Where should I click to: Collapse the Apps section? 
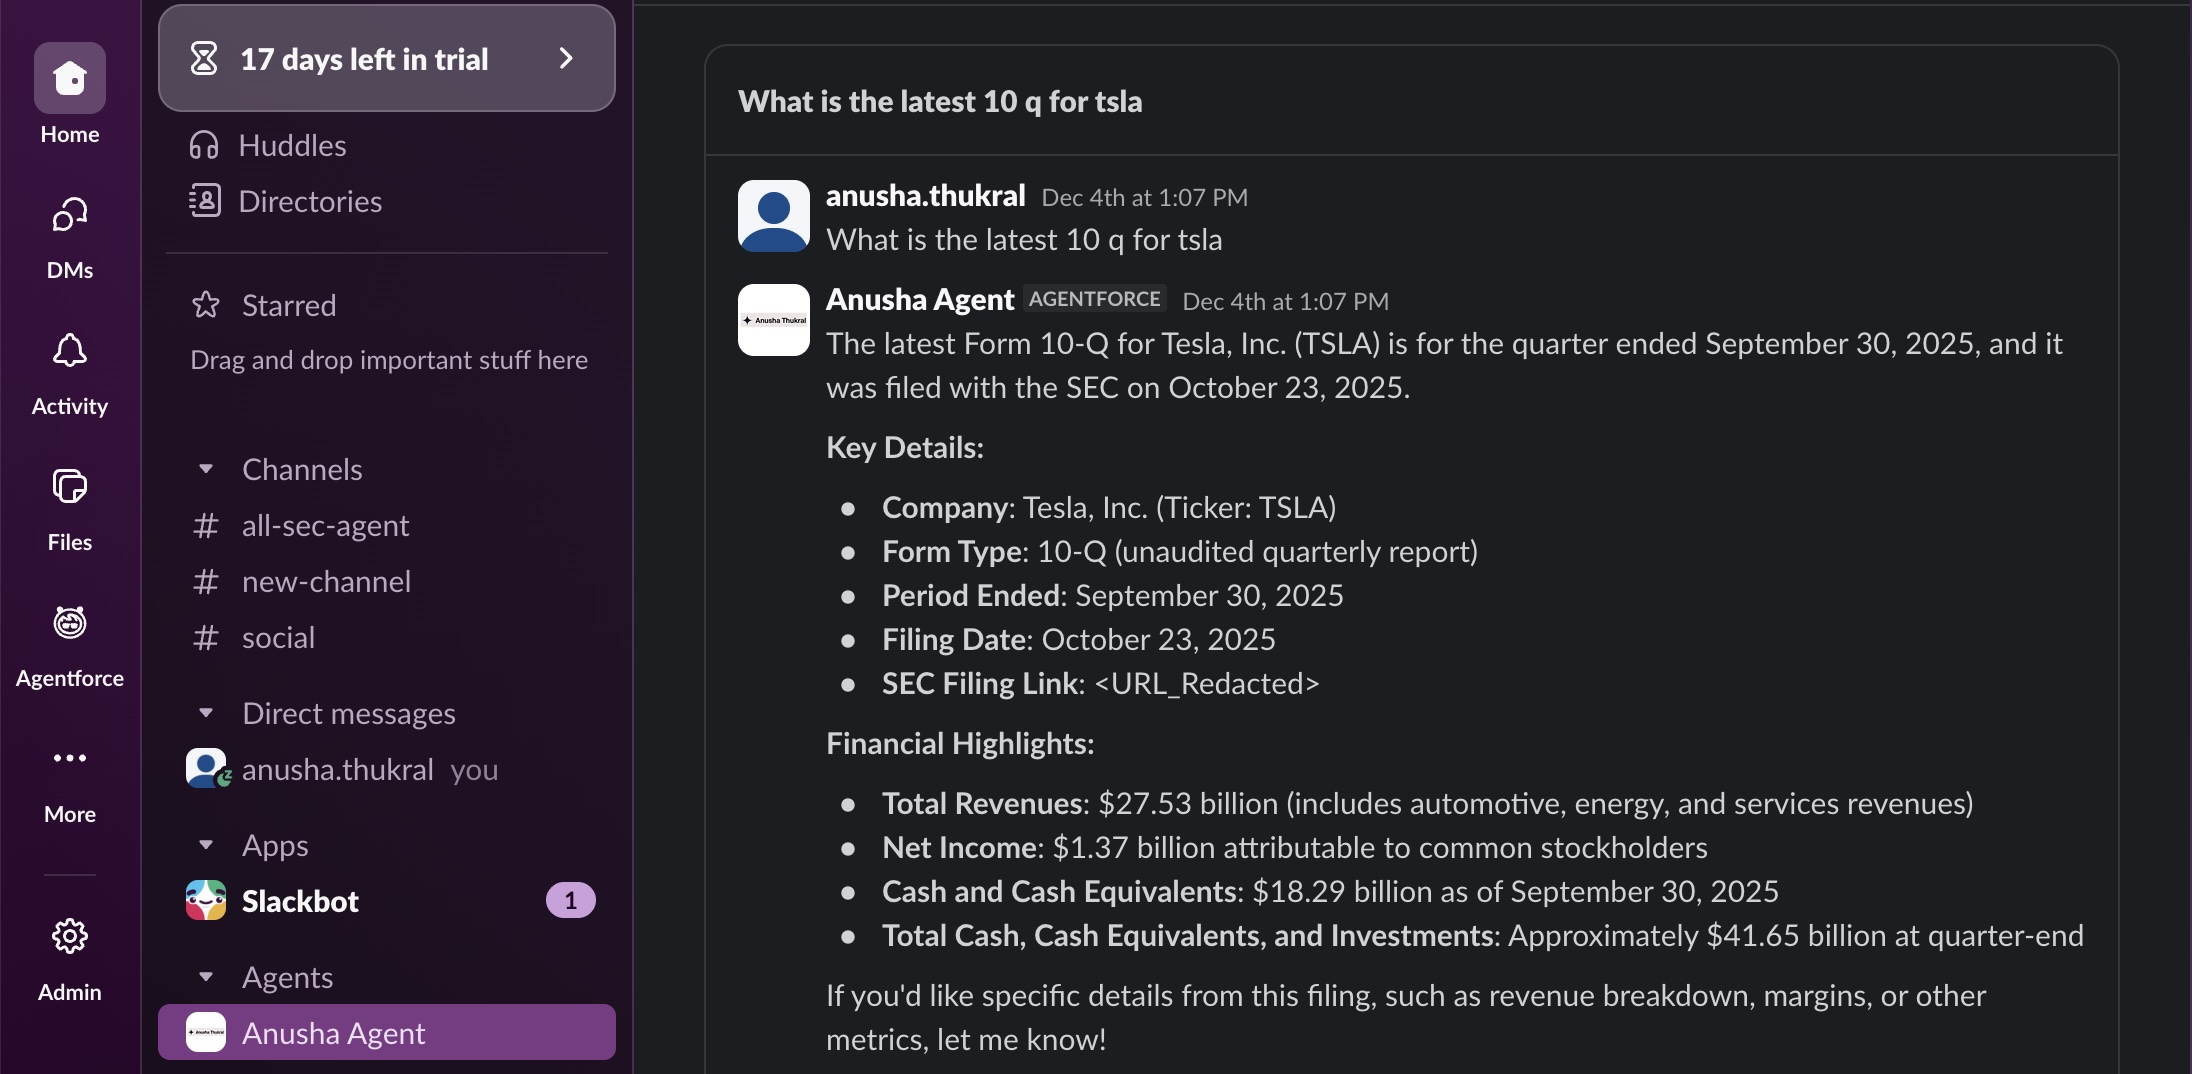pyautogui.click(x=206, y=844)
